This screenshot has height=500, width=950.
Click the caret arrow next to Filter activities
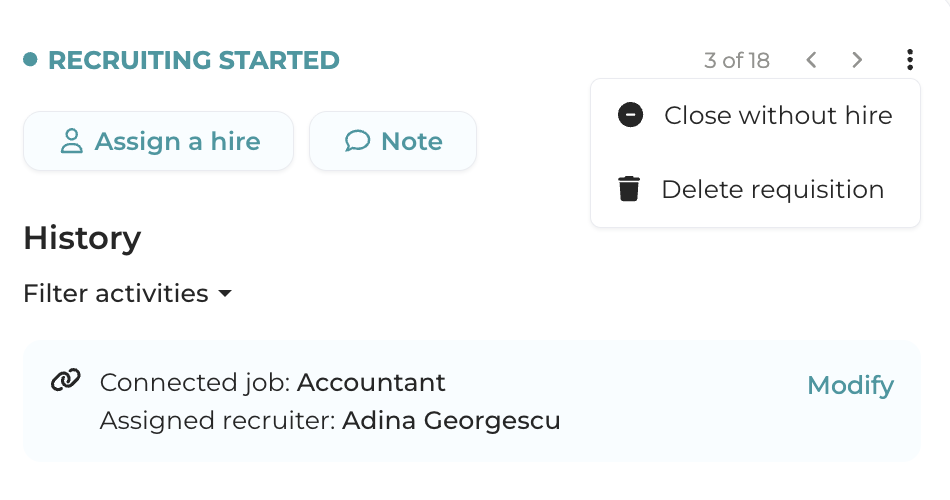(225, 294)
